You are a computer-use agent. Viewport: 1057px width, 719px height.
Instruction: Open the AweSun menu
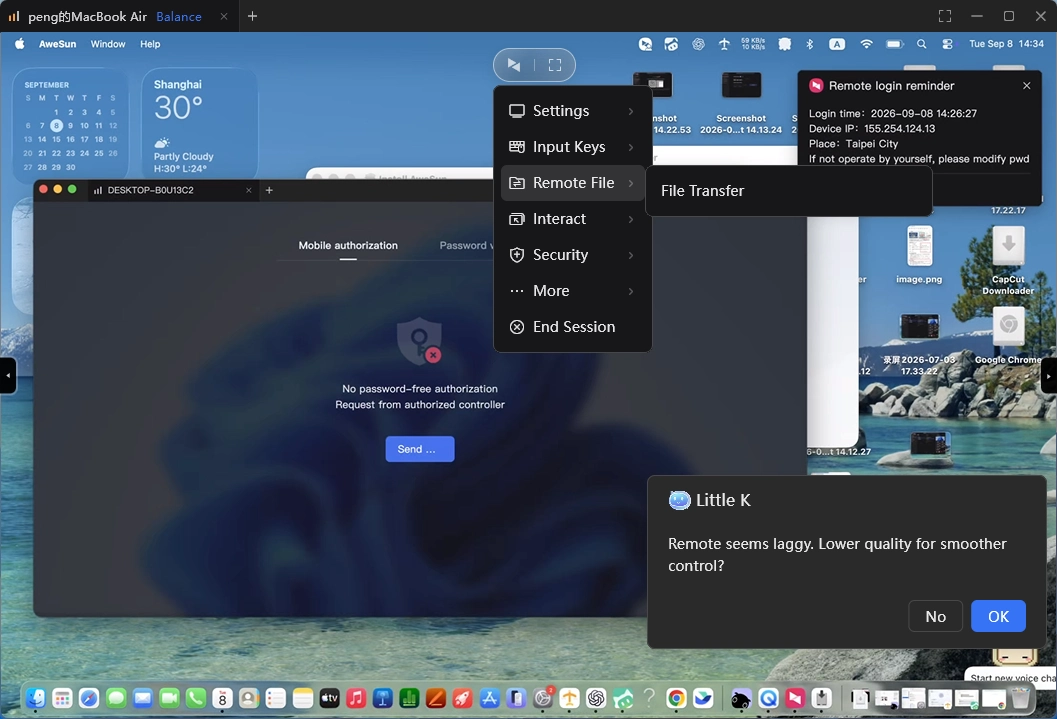(57, 44)
